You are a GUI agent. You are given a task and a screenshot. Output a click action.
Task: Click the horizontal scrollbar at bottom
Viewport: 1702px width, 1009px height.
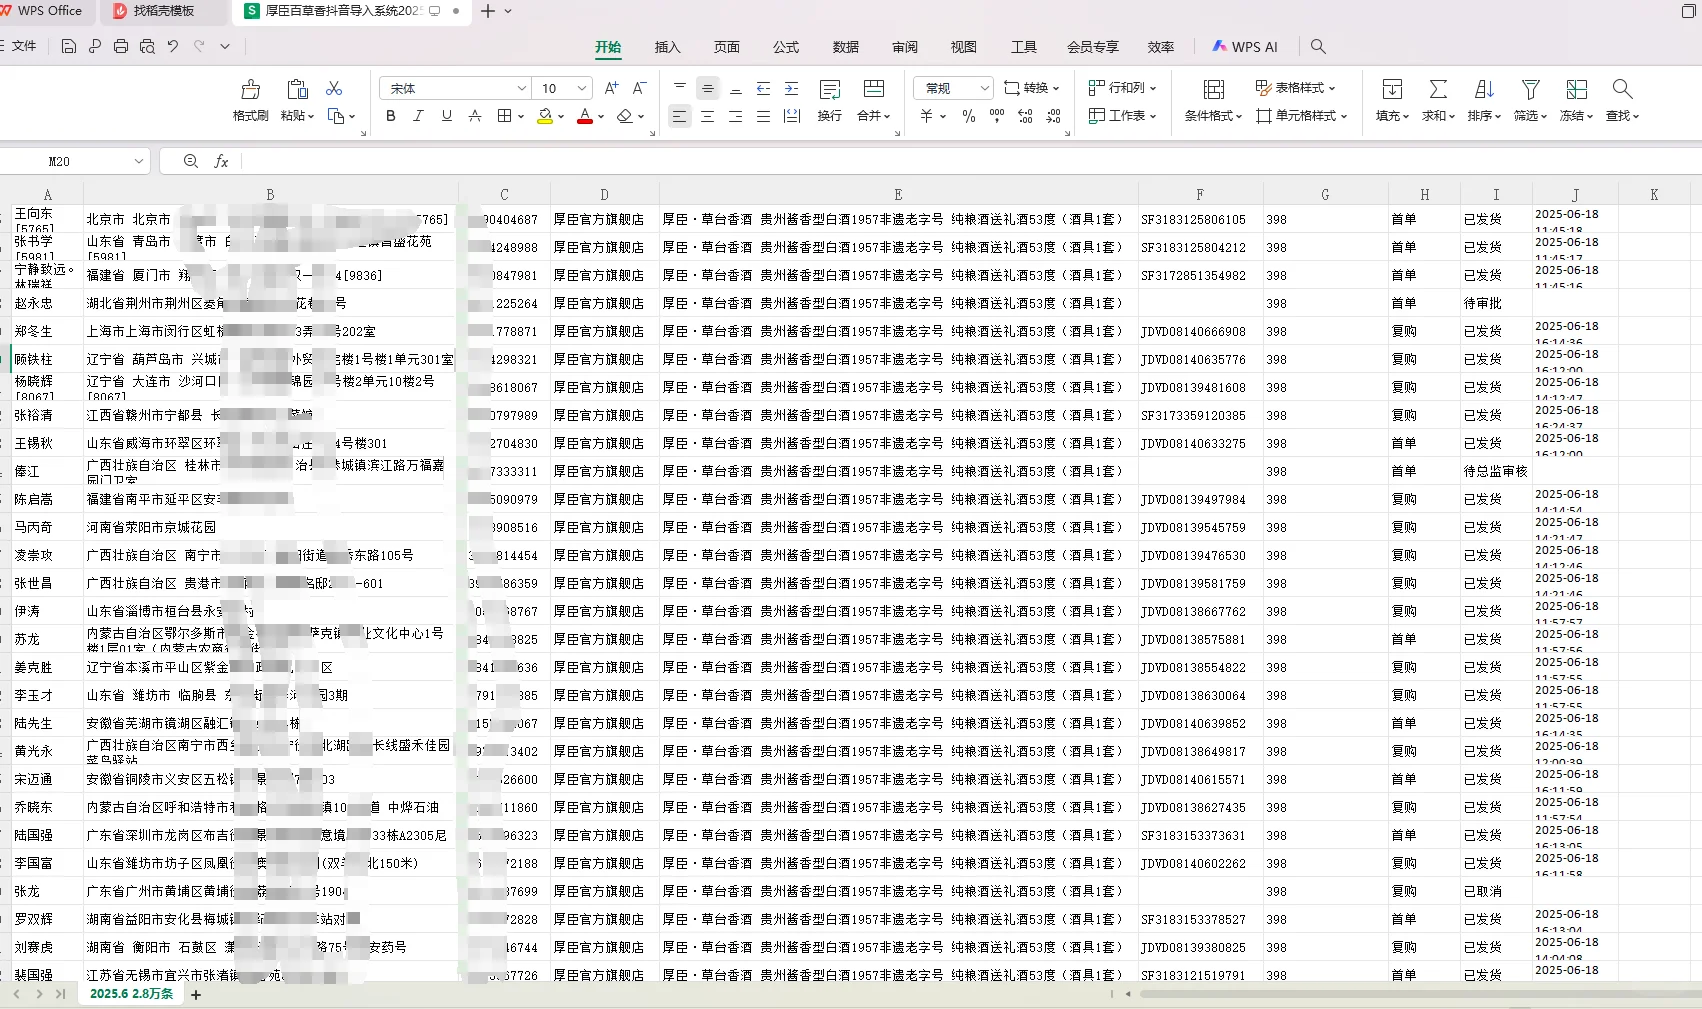pos(1420,994)
